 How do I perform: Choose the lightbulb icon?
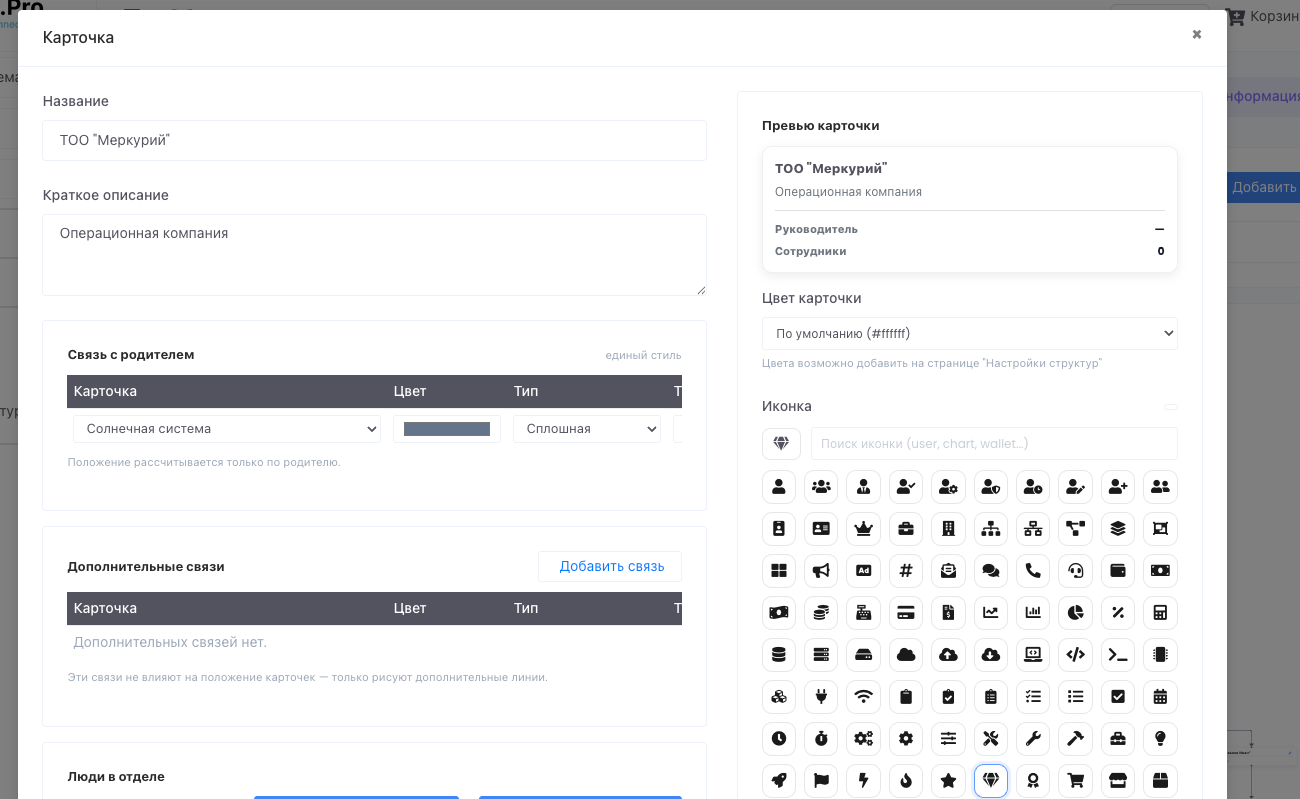point(1160,739)
